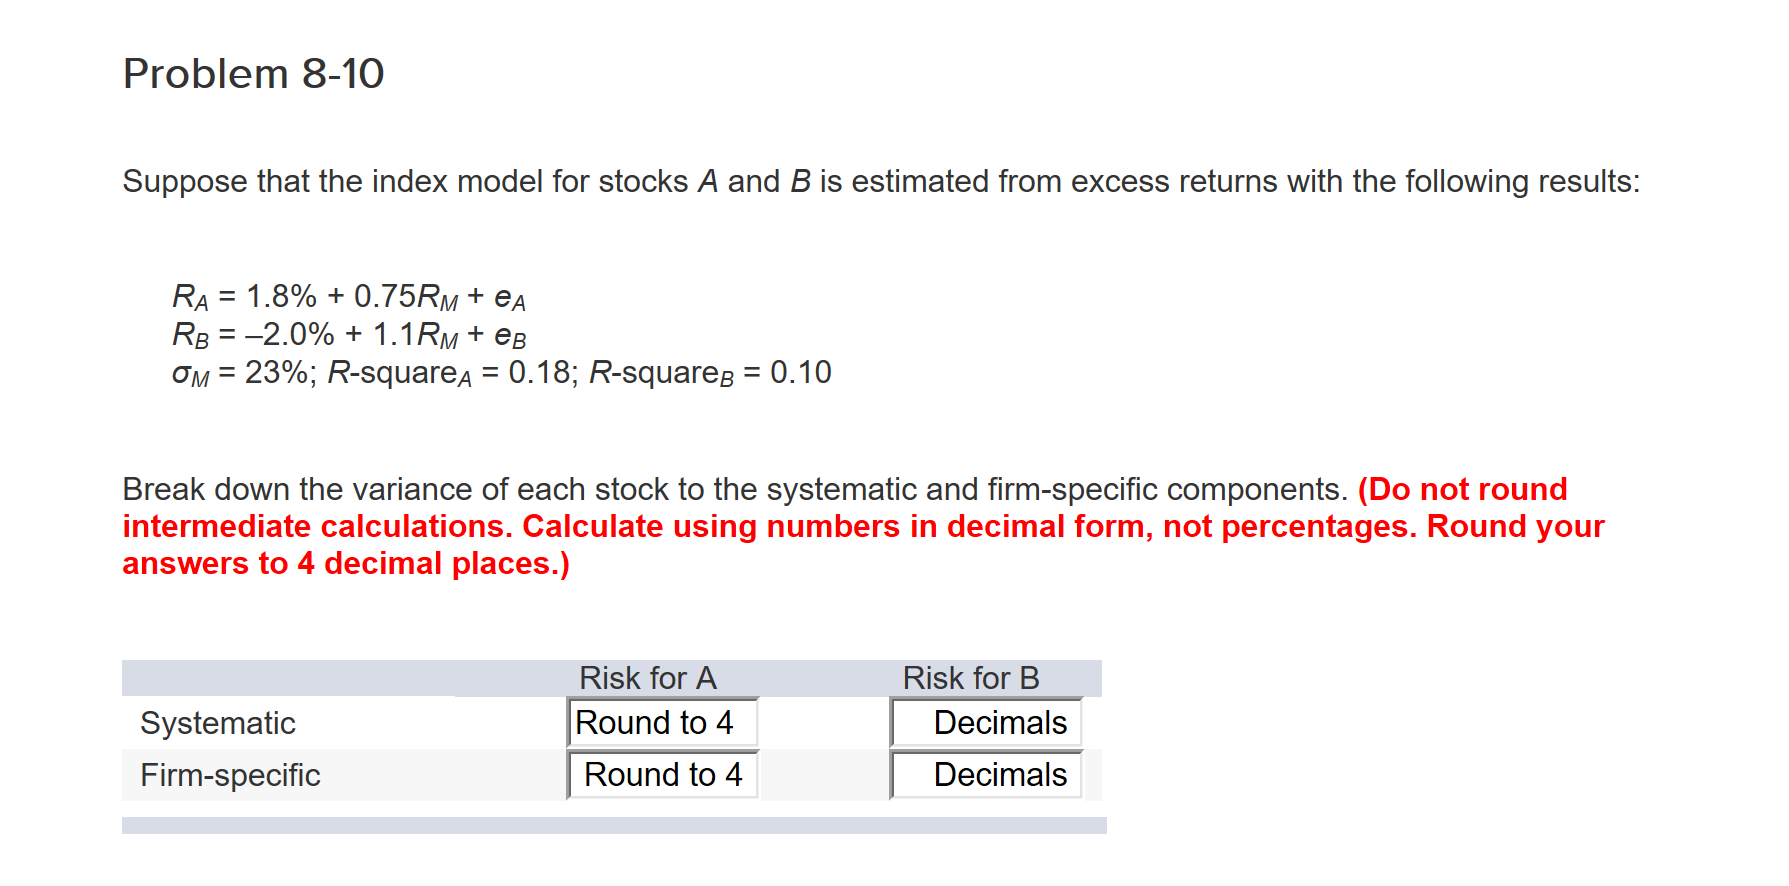Viewport: 1789px width, 886px height.
Task: Click the 'Problem 8-10' heading
Action: [253, 72]
